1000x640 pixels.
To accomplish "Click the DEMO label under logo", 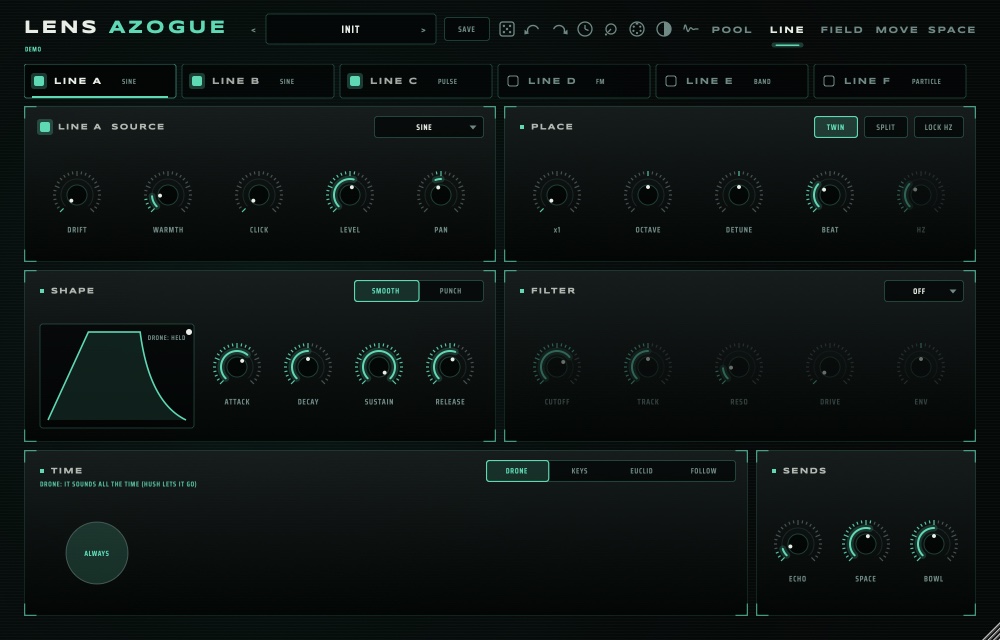I will tap(33, 49).
